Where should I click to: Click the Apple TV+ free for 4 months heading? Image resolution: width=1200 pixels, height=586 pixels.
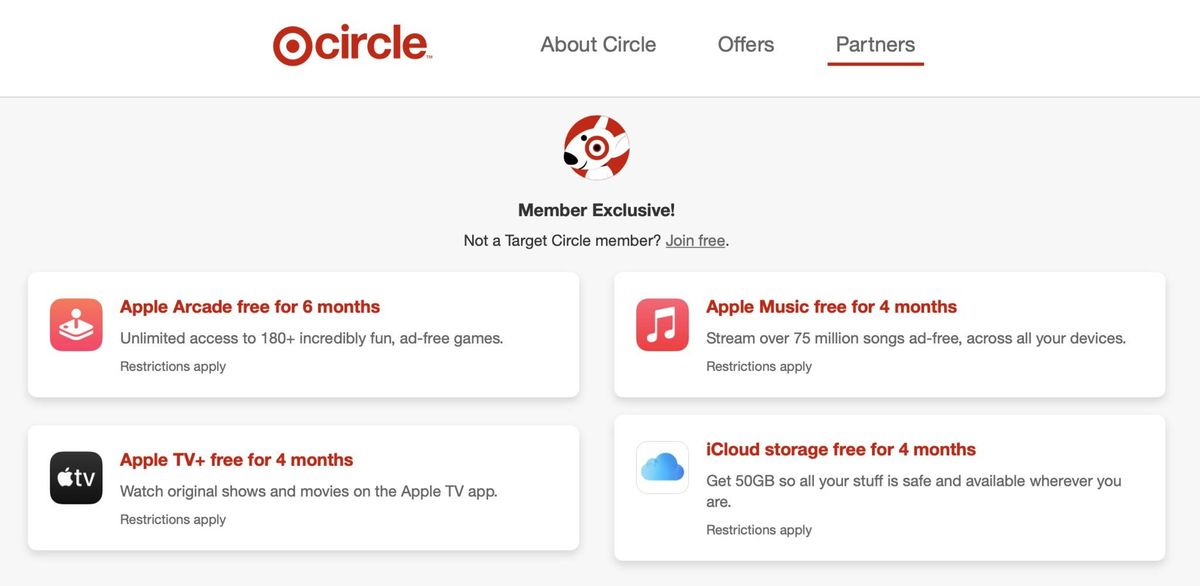pyautogui.click(x=236, y=459)
